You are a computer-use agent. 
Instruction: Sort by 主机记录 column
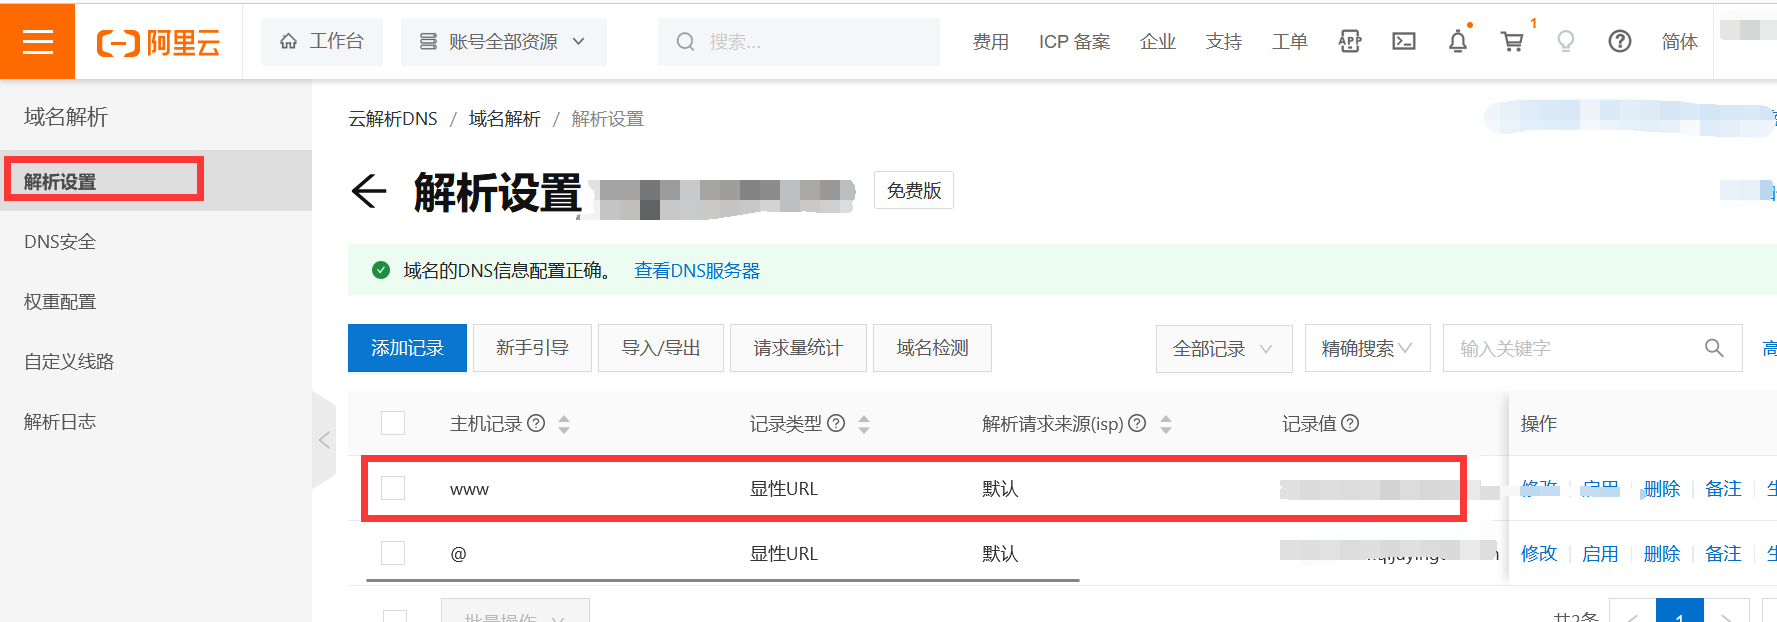(564, 424)
